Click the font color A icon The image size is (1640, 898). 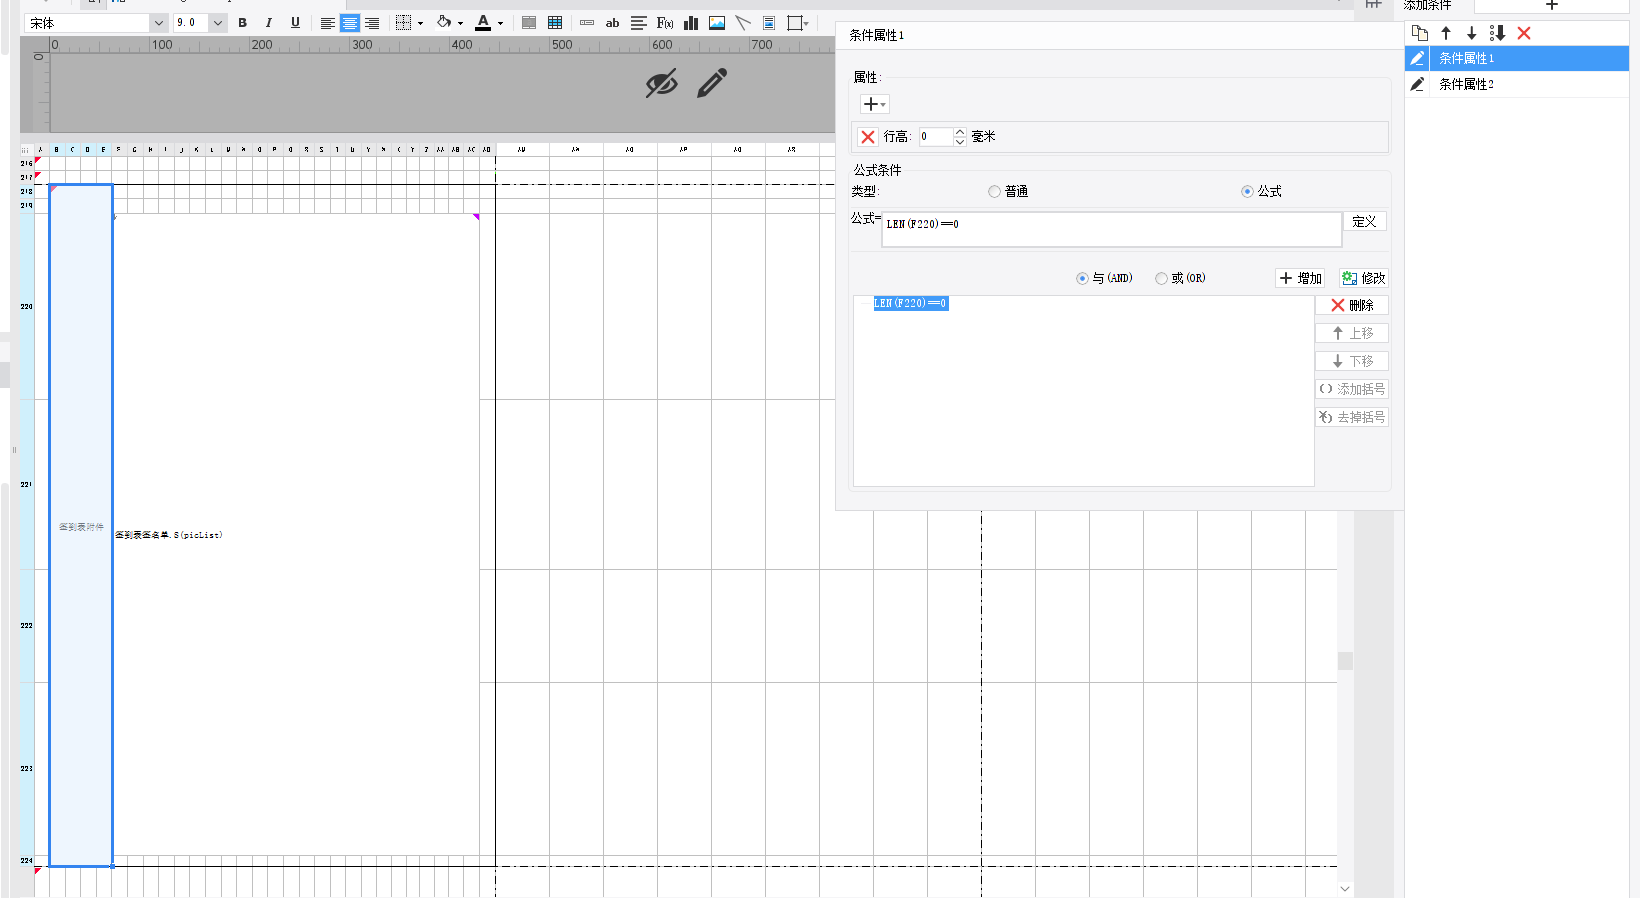pyautogui.click(x=483, y=22)
